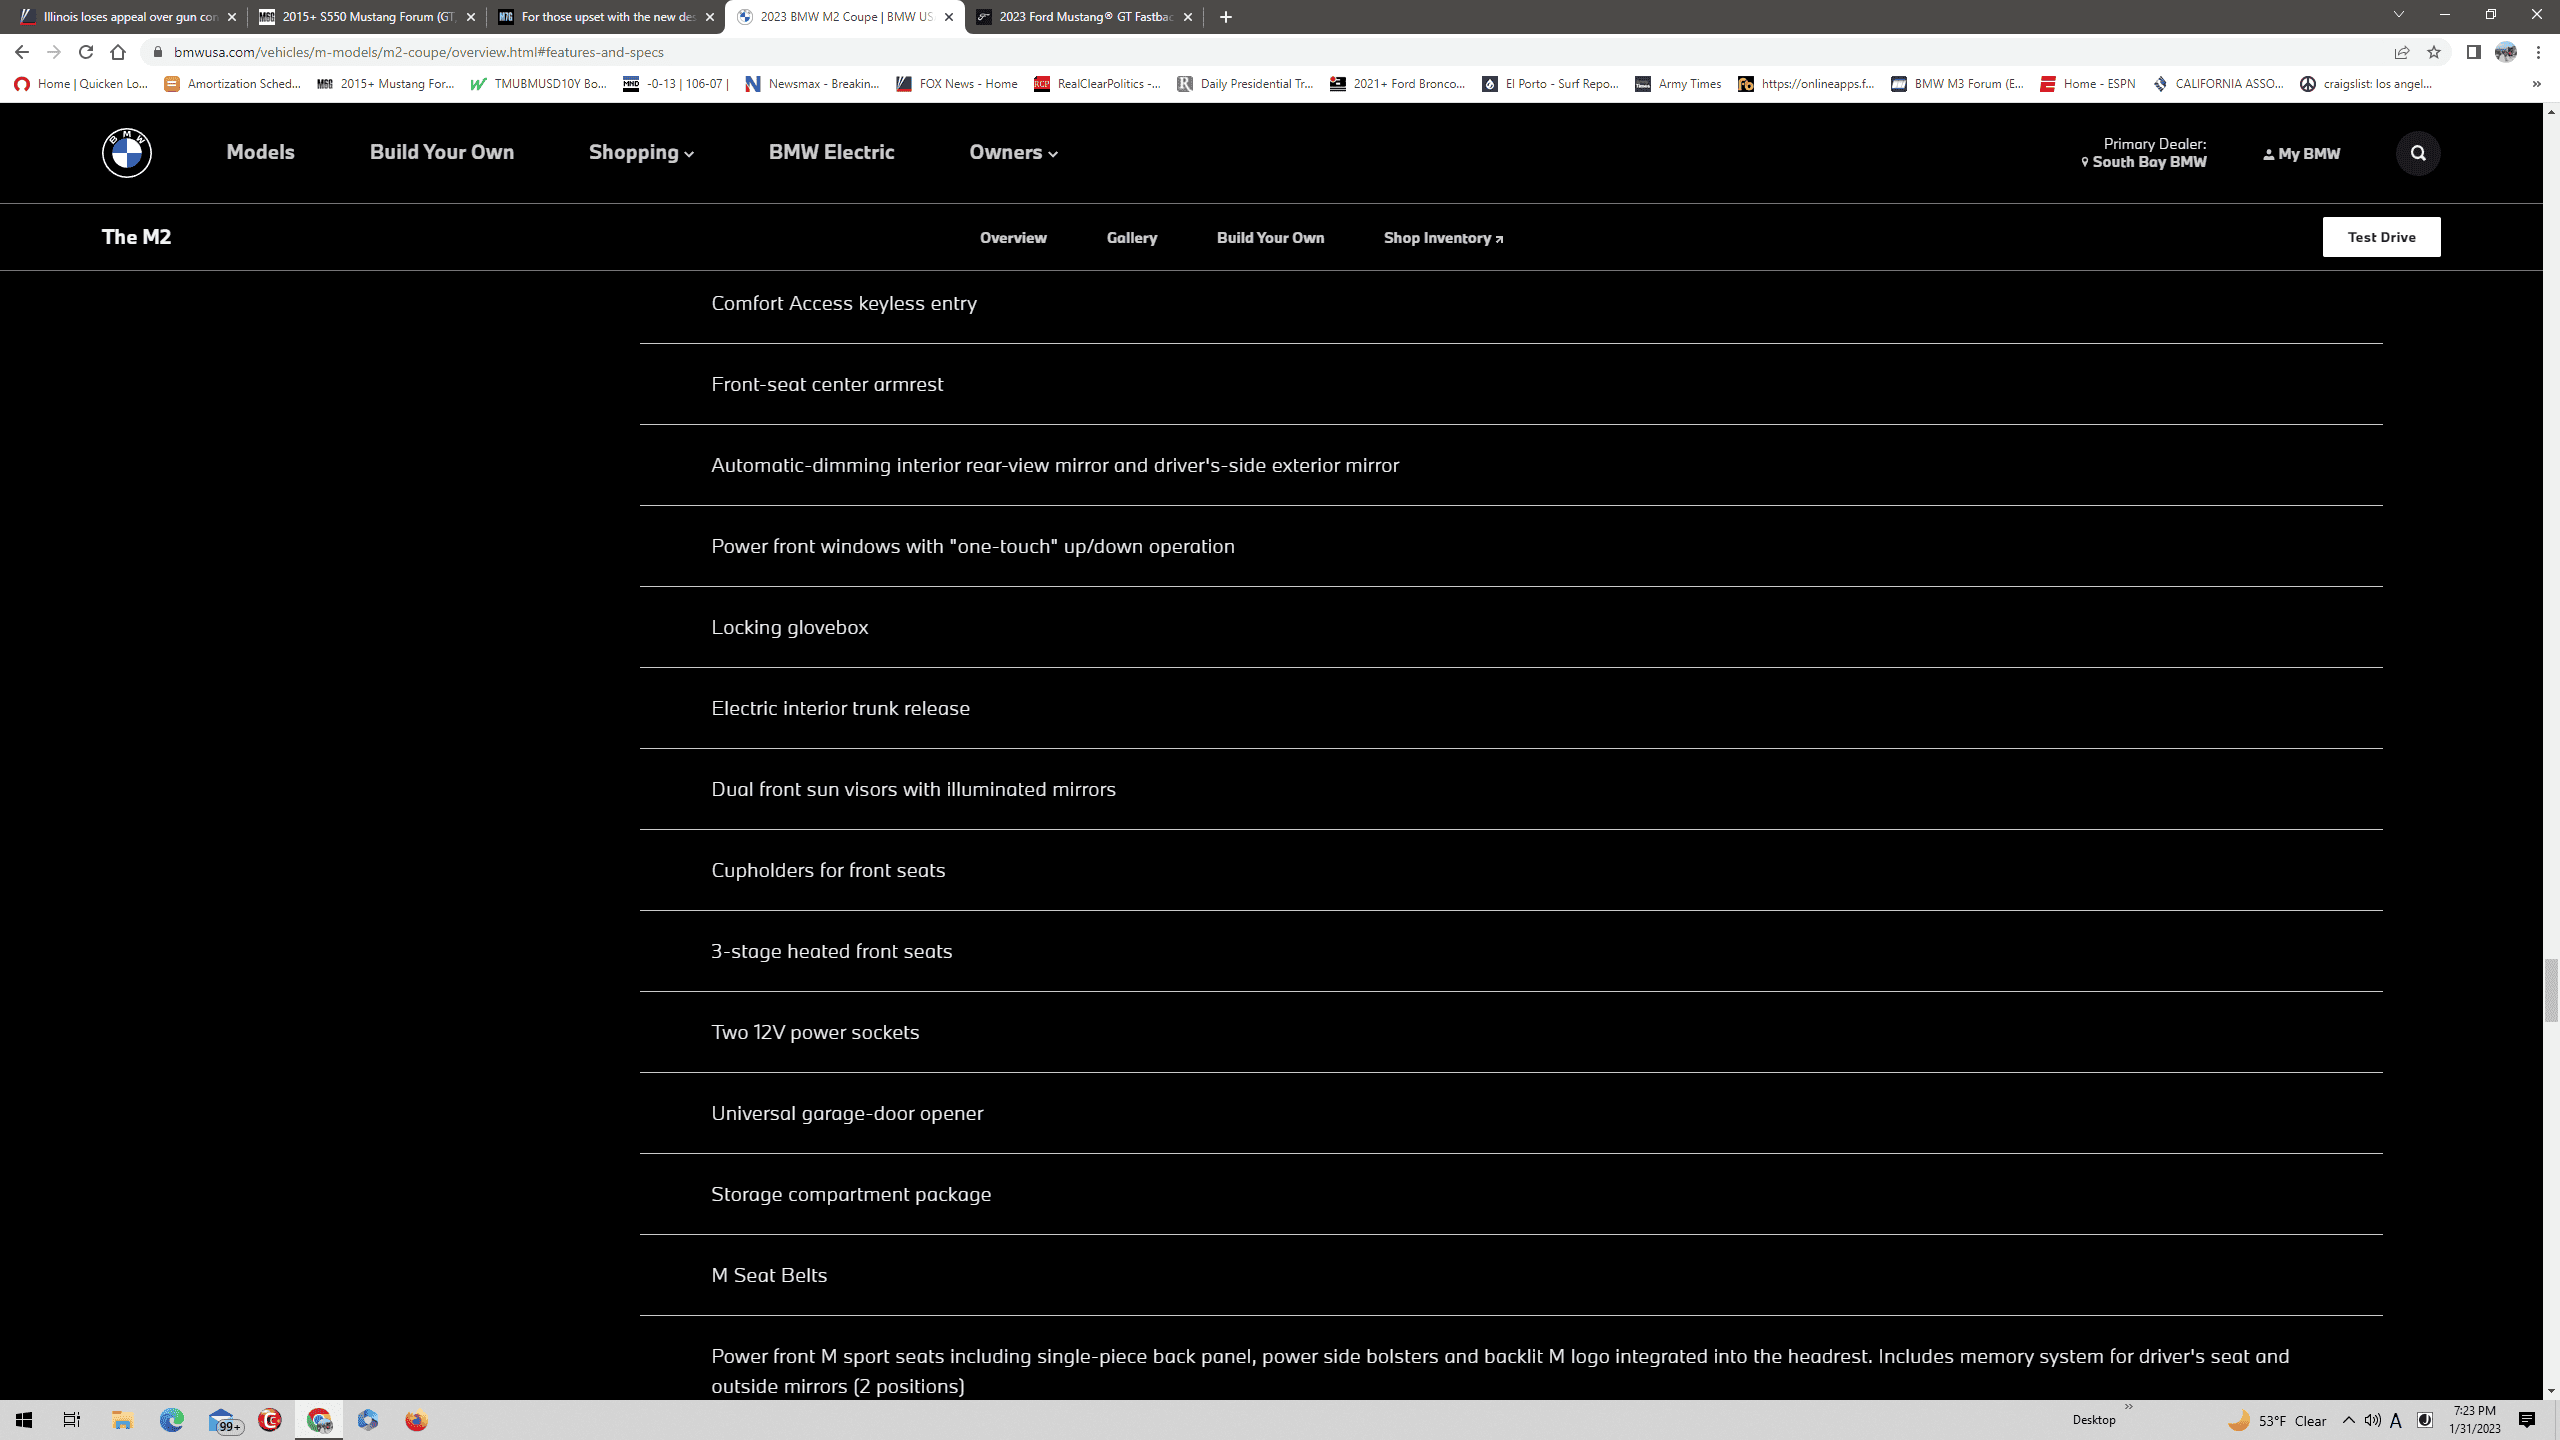Screen dimensions: 2560x1440
Task: Open File Explorer from the taskbar
Action: (x=122, y=1420)
